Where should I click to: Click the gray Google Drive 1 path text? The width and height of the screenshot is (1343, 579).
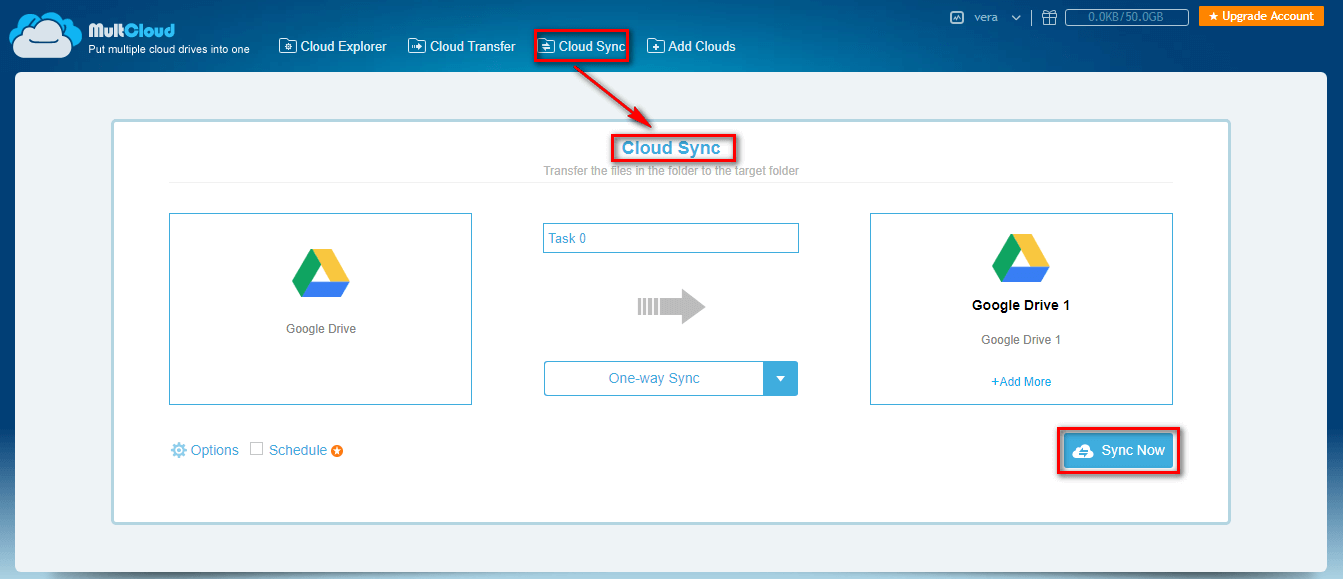pyautogui.click(x=1021, y=340)
